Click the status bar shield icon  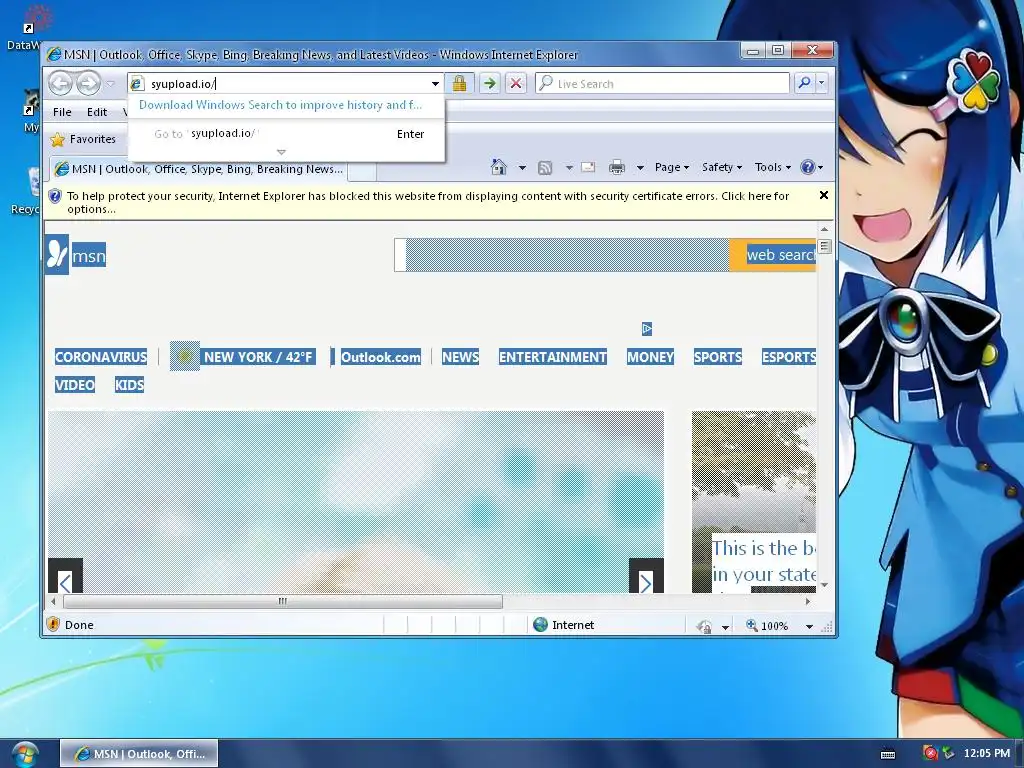[54, 625]
